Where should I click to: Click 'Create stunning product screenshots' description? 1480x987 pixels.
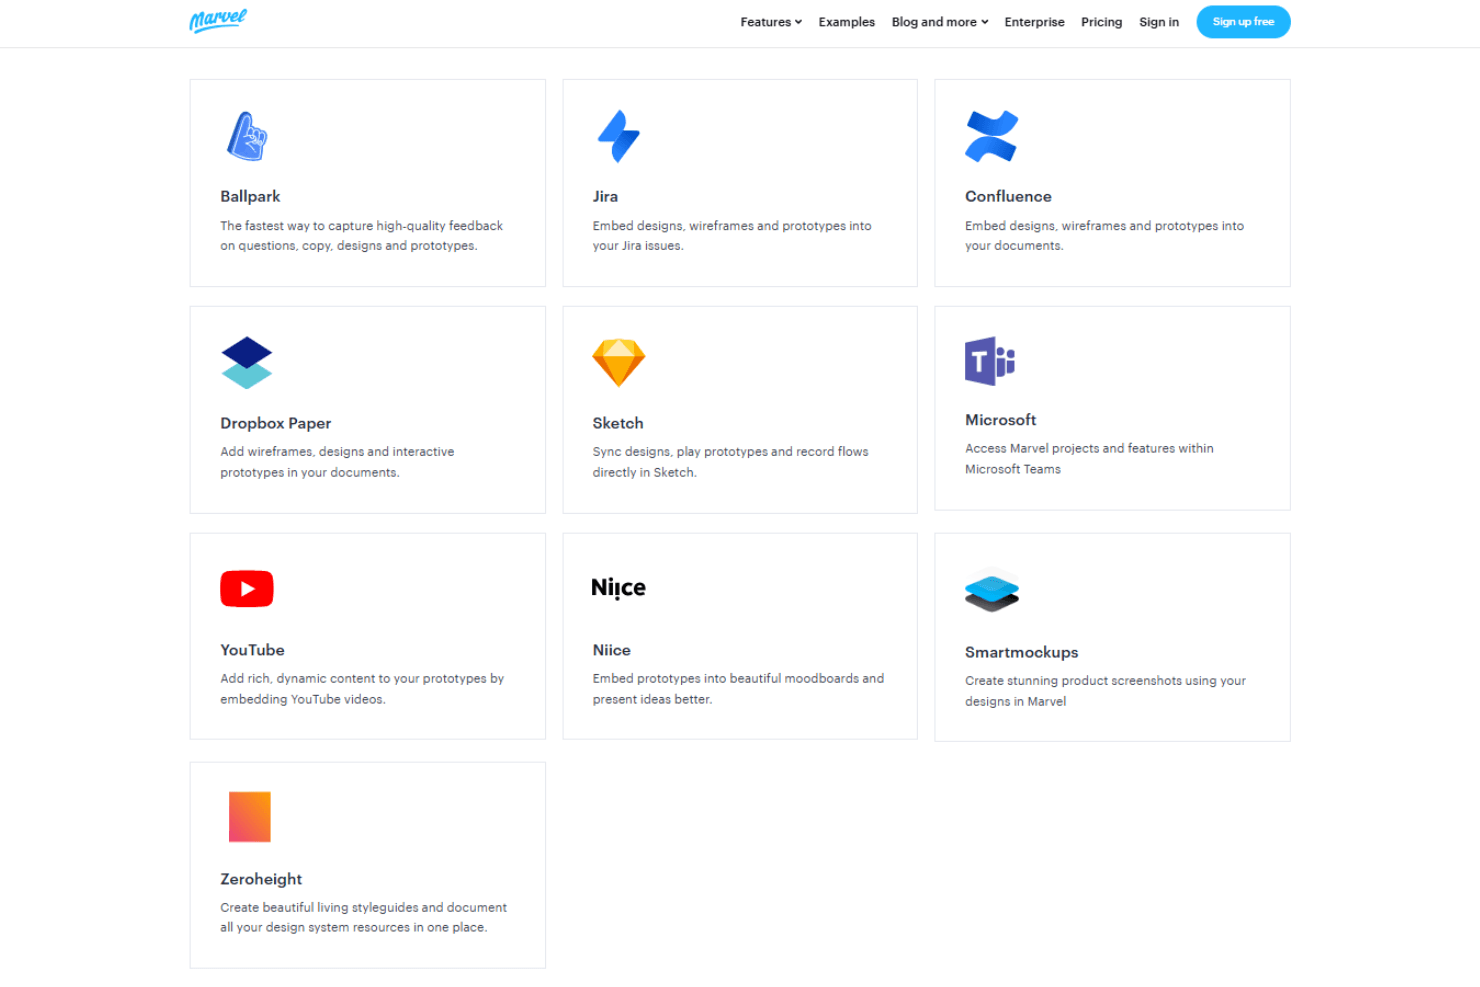[1105, 691]
